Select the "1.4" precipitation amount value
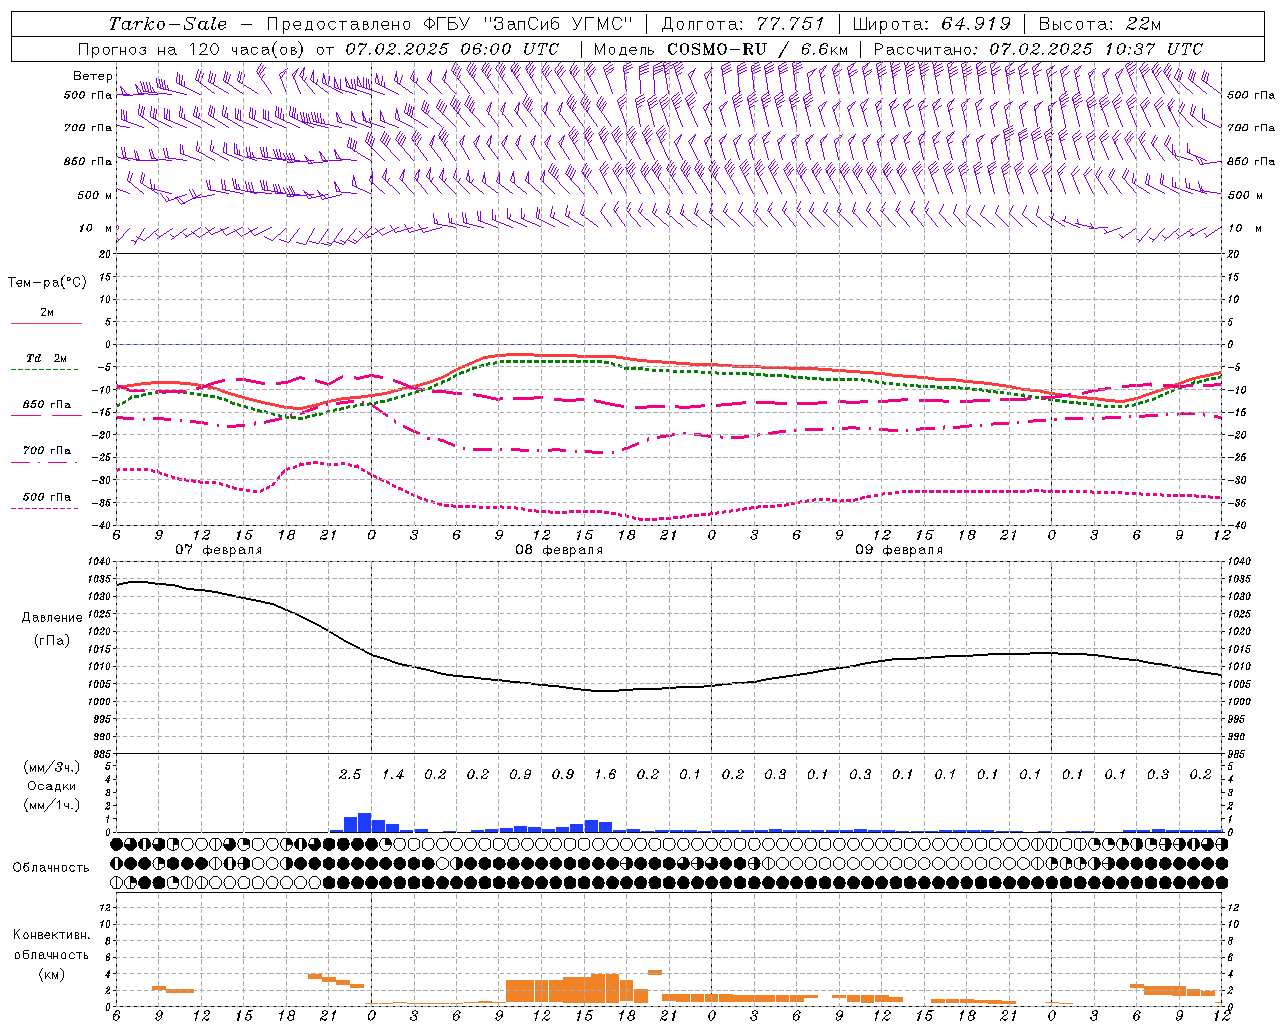 [x=393, y=775]
